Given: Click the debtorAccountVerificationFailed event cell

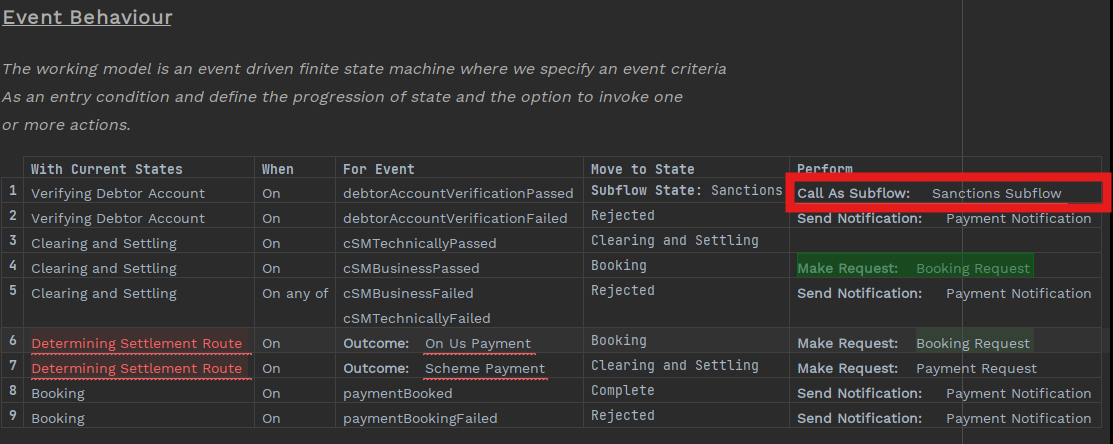Looking at the screenshot, I should click(455, 218).
